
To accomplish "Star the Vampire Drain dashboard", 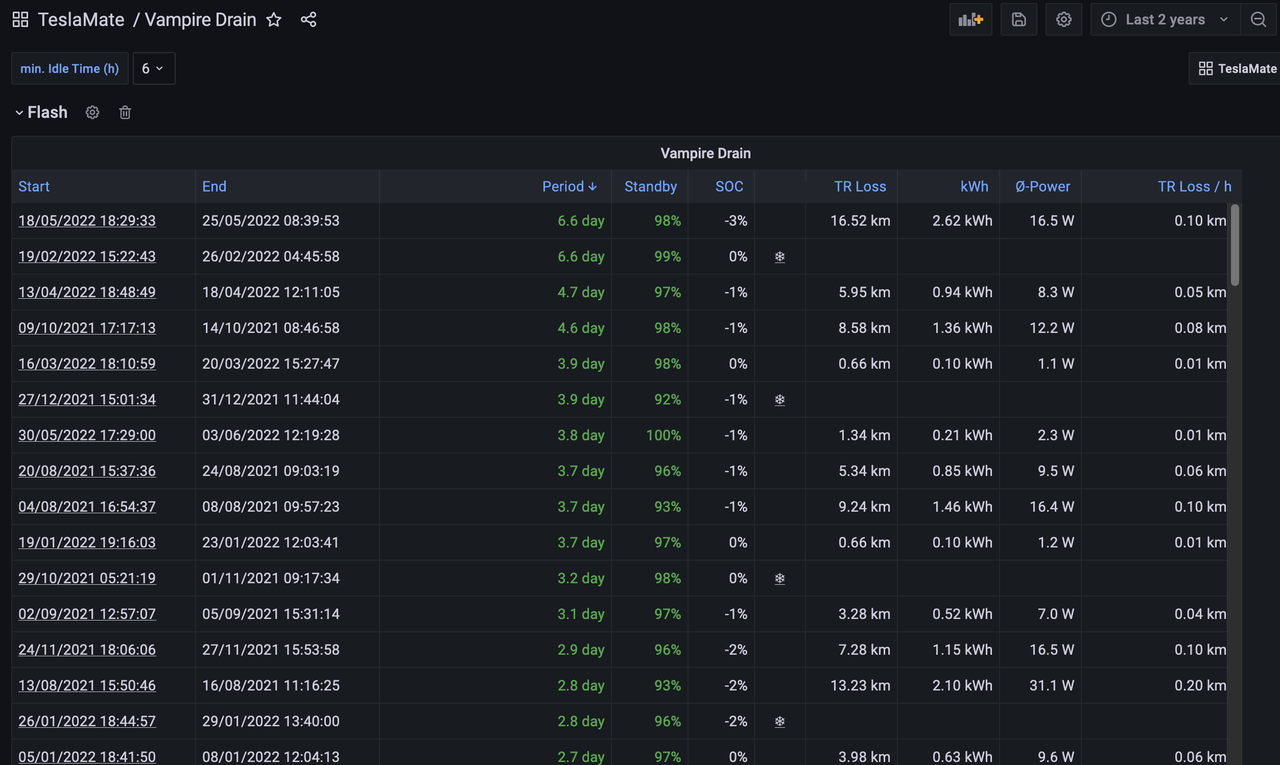I will click(x=274, y=20).
